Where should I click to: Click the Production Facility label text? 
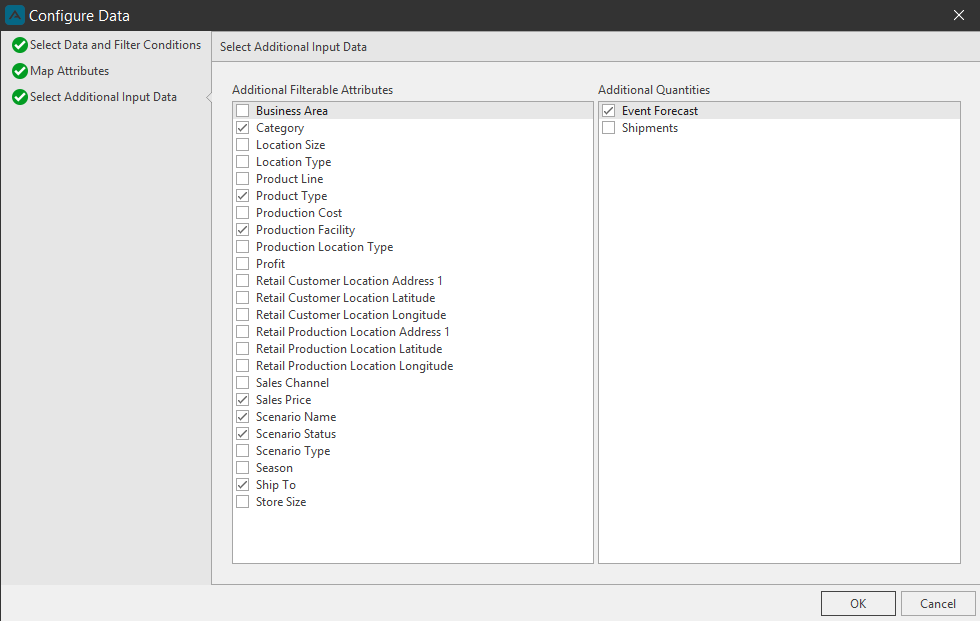tap(305, 230)
